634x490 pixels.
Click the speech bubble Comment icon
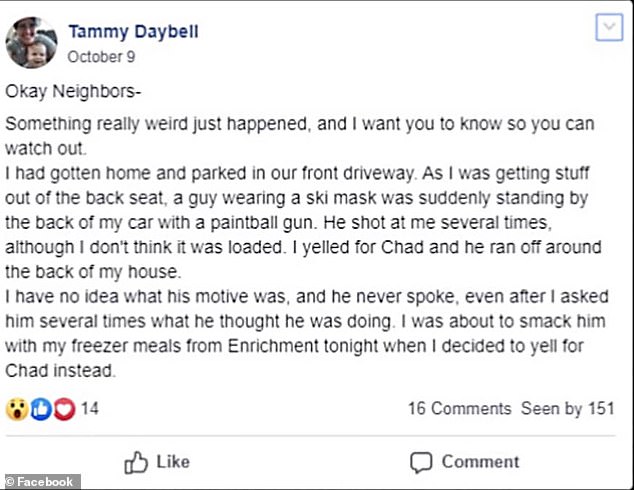click(421, 462)
